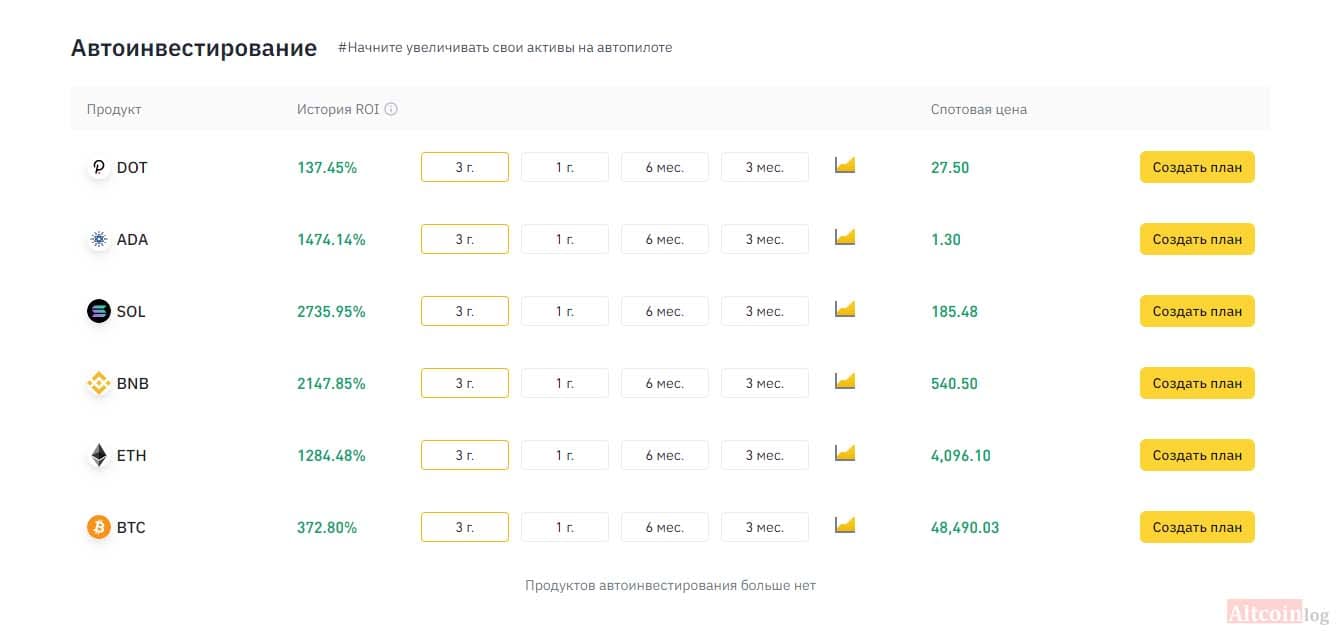Select 6 мес. period for ADA
This screenshot has width=1343, height=637.
coord(665,239)
